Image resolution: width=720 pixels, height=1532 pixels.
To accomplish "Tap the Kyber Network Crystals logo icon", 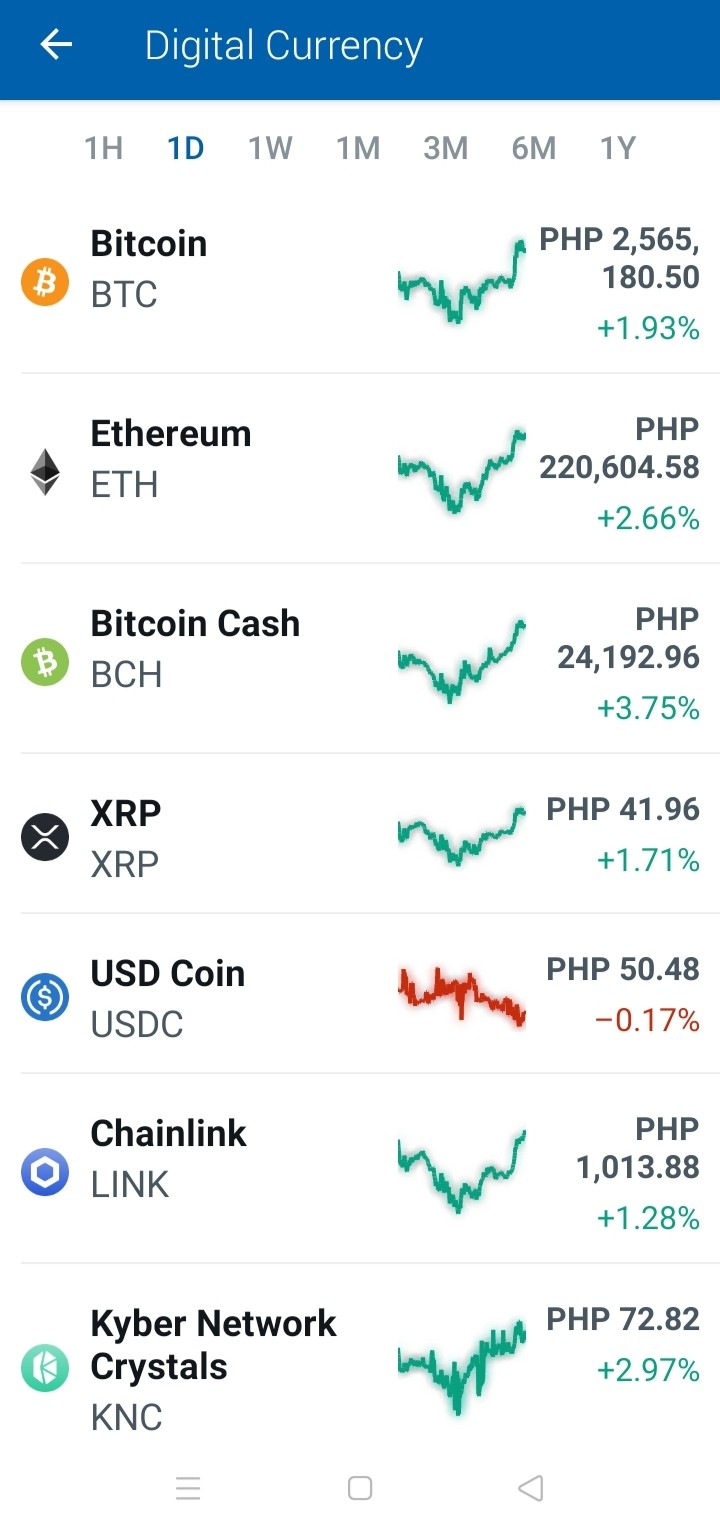I will (45, 1368).
